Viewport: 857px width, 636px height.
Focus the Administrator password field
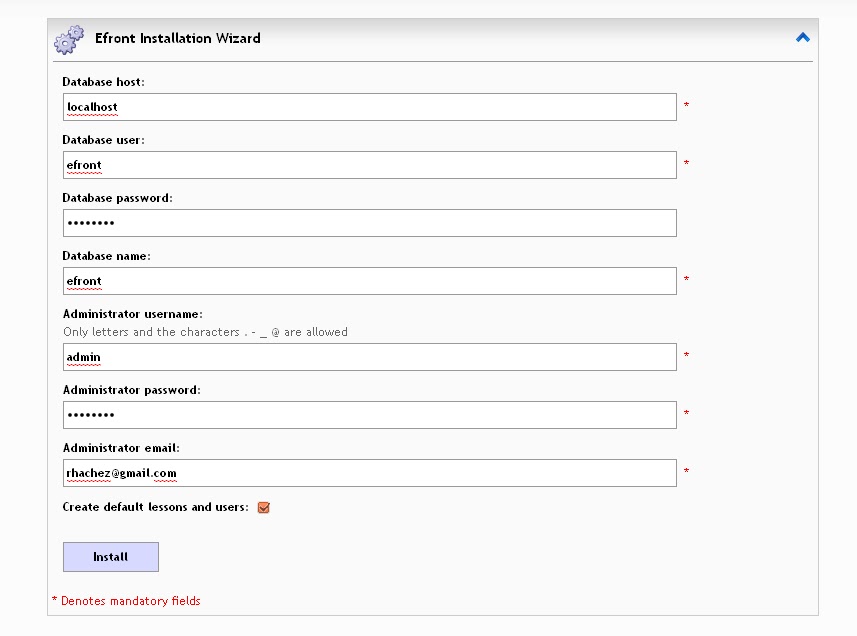tap(369, 415)
